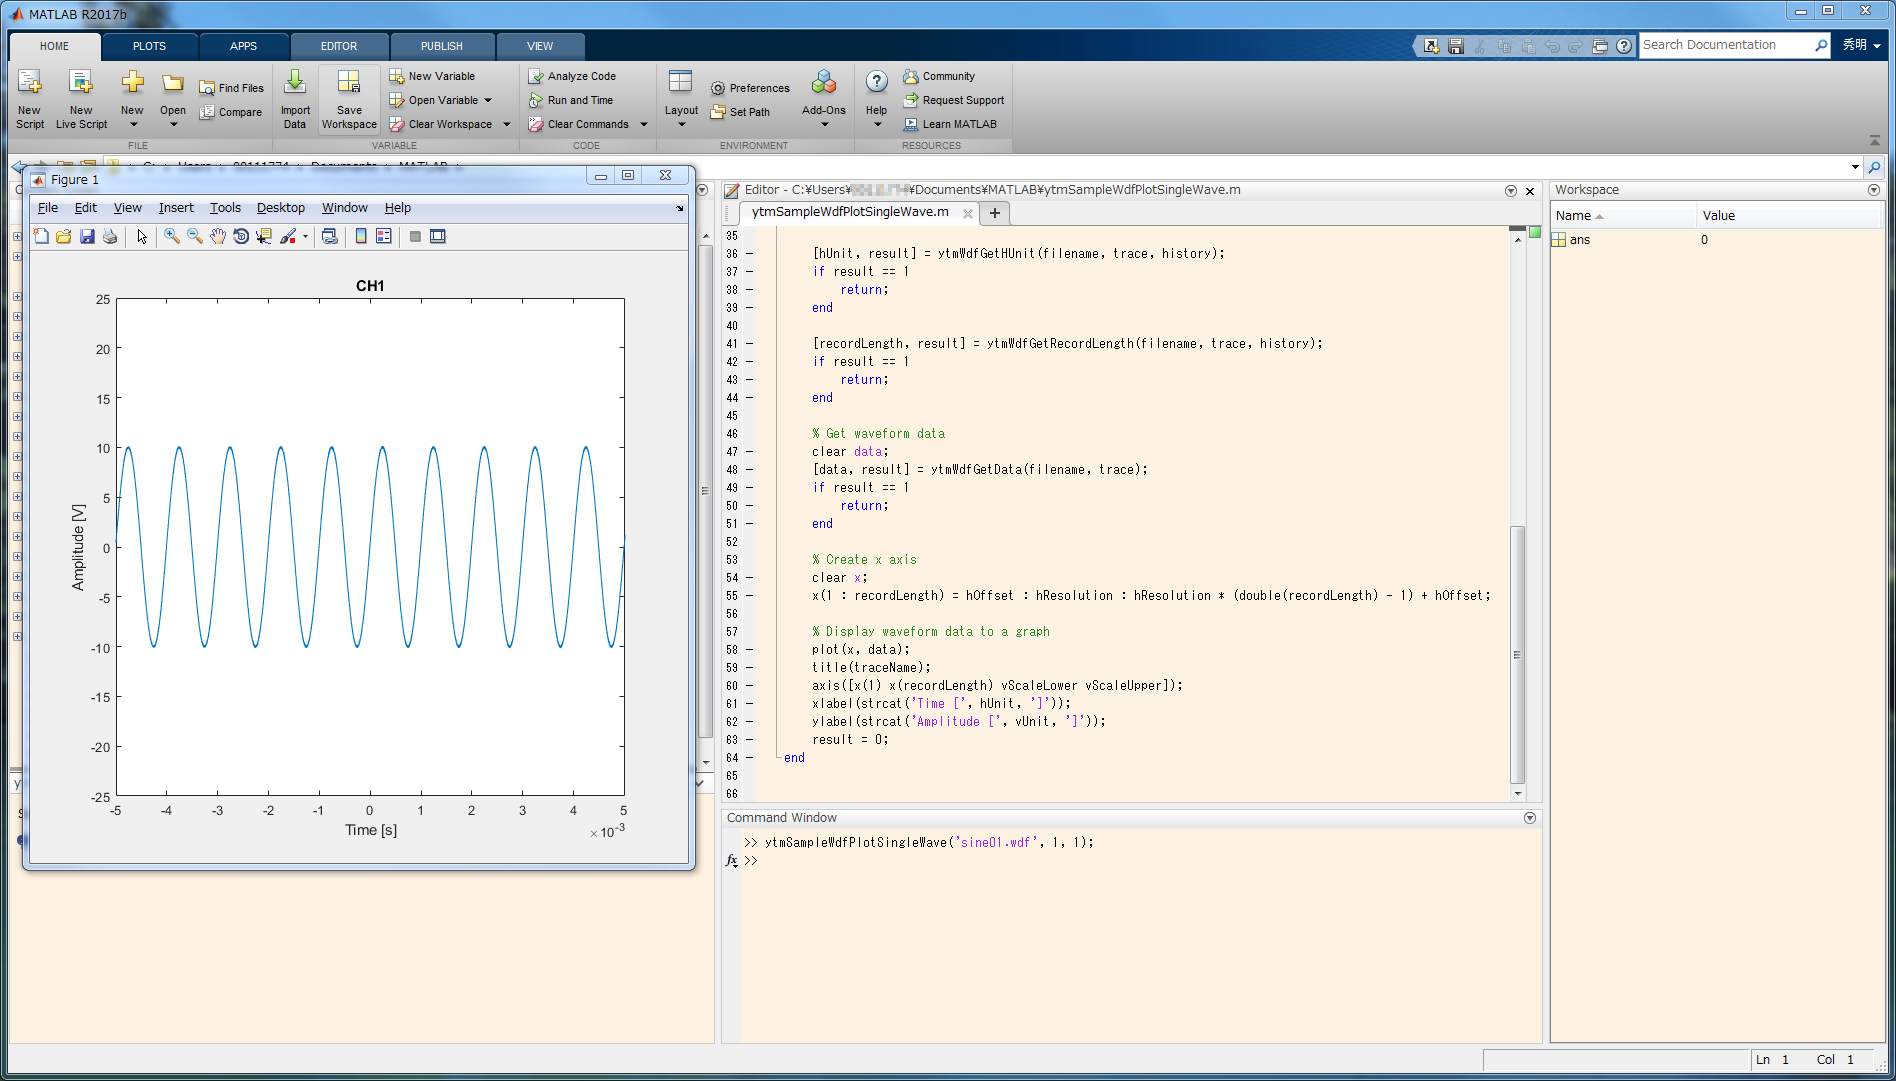This screenshot has width=1896, height=1081.
Task: Switch to the PLOTS ribbon tab
Action: (149, 46)
